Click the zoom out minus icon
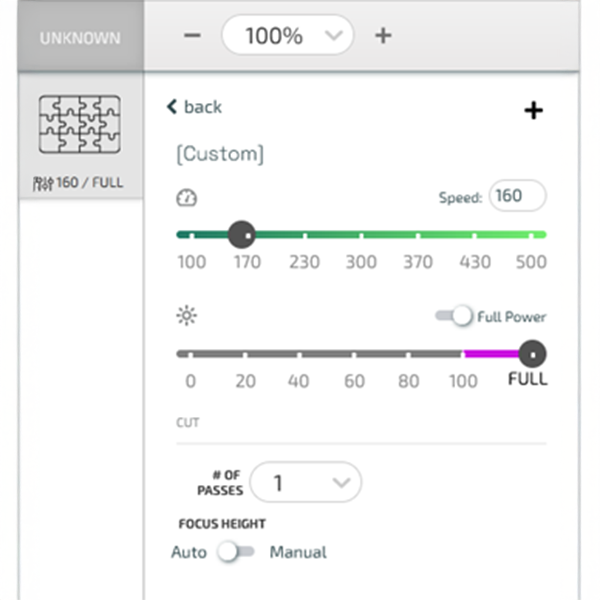The image size is (600, 600). (x=193, y=36)
